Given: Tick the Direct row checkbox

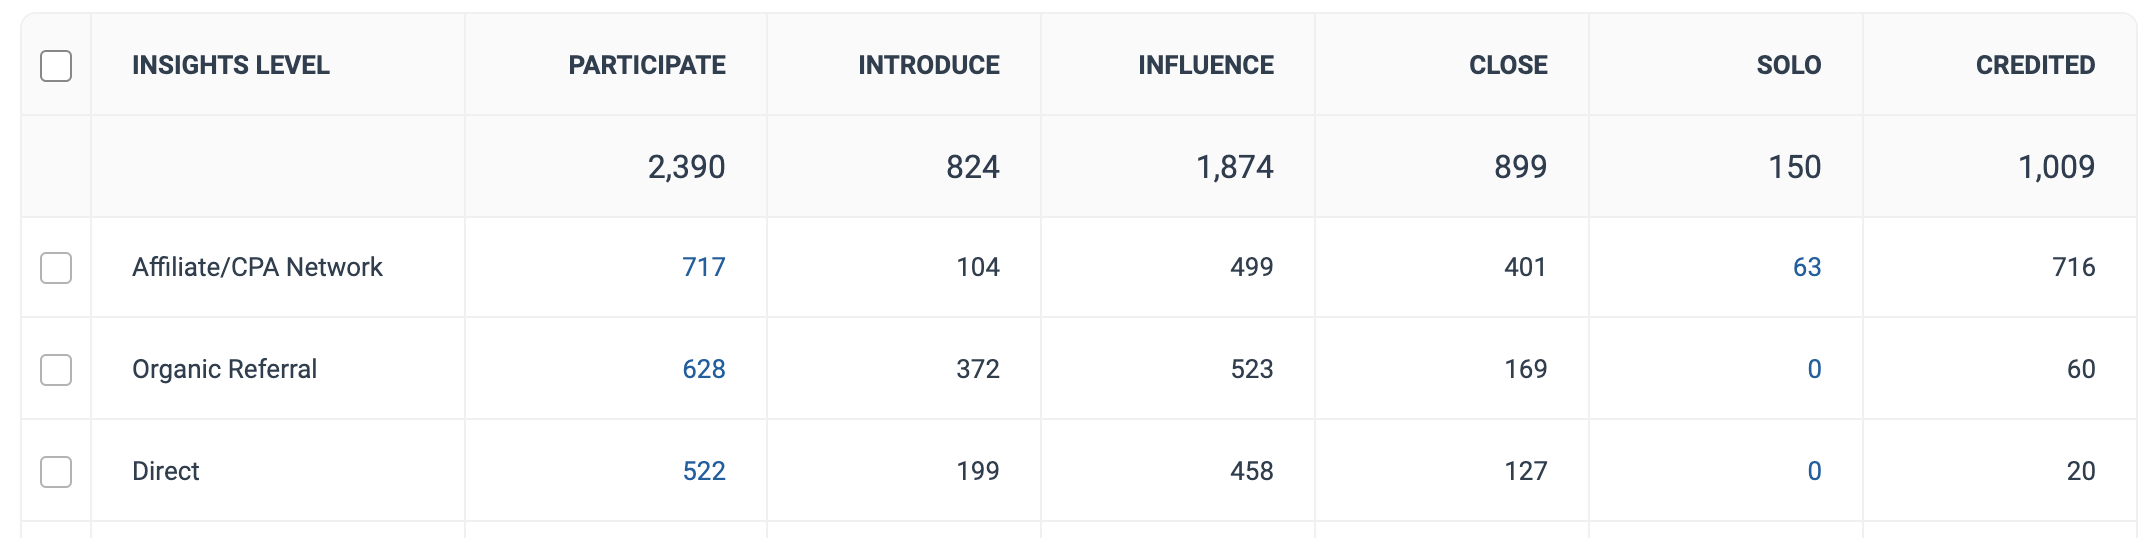Looking at the screenshot, I should (x=56, y=472).
